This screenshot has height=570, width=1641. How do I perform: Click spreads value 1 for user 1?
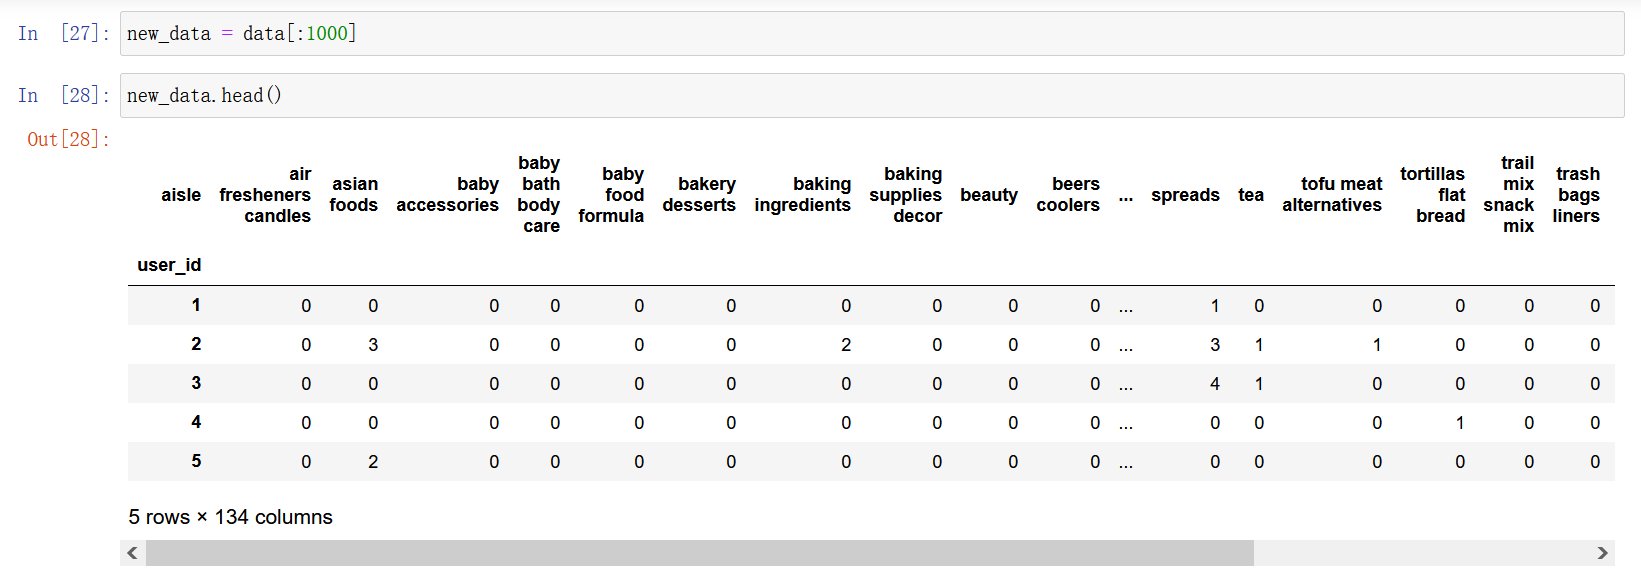pyautogui.click(x=1215, y=306)
